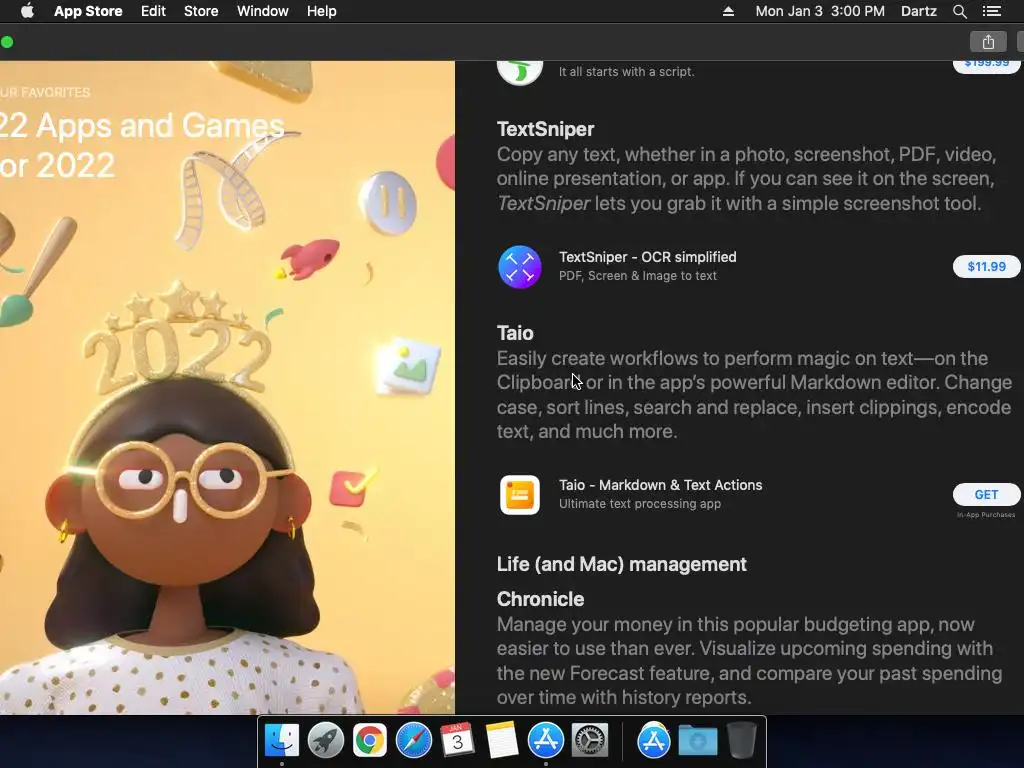1024x768 pixels.
Task: Click 'Apps and Games' banner title
Action: click(161, 125)
